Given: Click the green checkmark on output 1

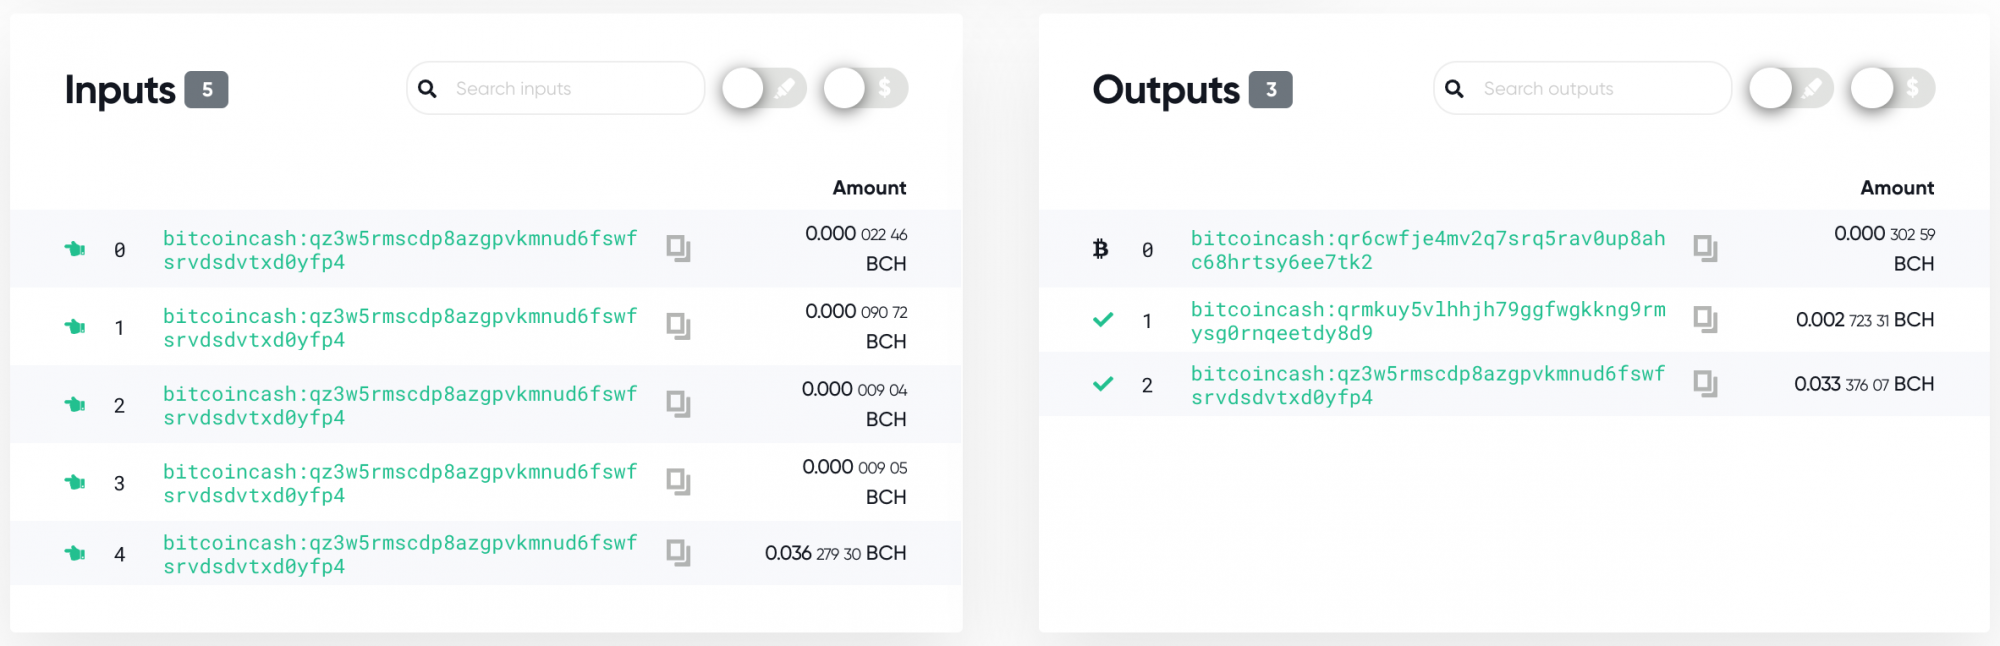Looking at the screenshot, I should pos(1103,320).
